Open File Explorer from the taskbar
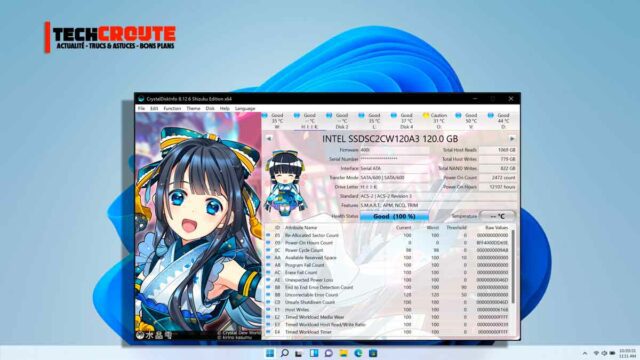Image resolution: width=640 pixels, height=360 pixels. click(344, 353)
